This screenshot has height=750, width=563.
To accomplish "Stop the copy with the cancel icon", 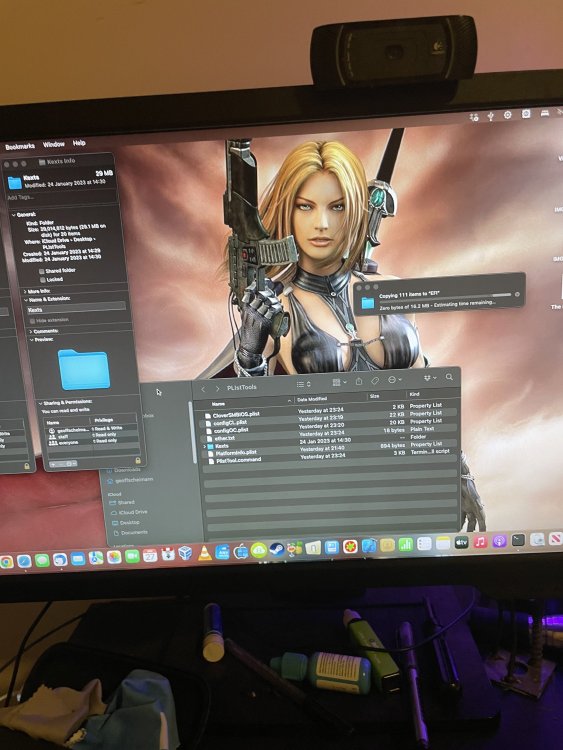I will (x=517, y=295).
